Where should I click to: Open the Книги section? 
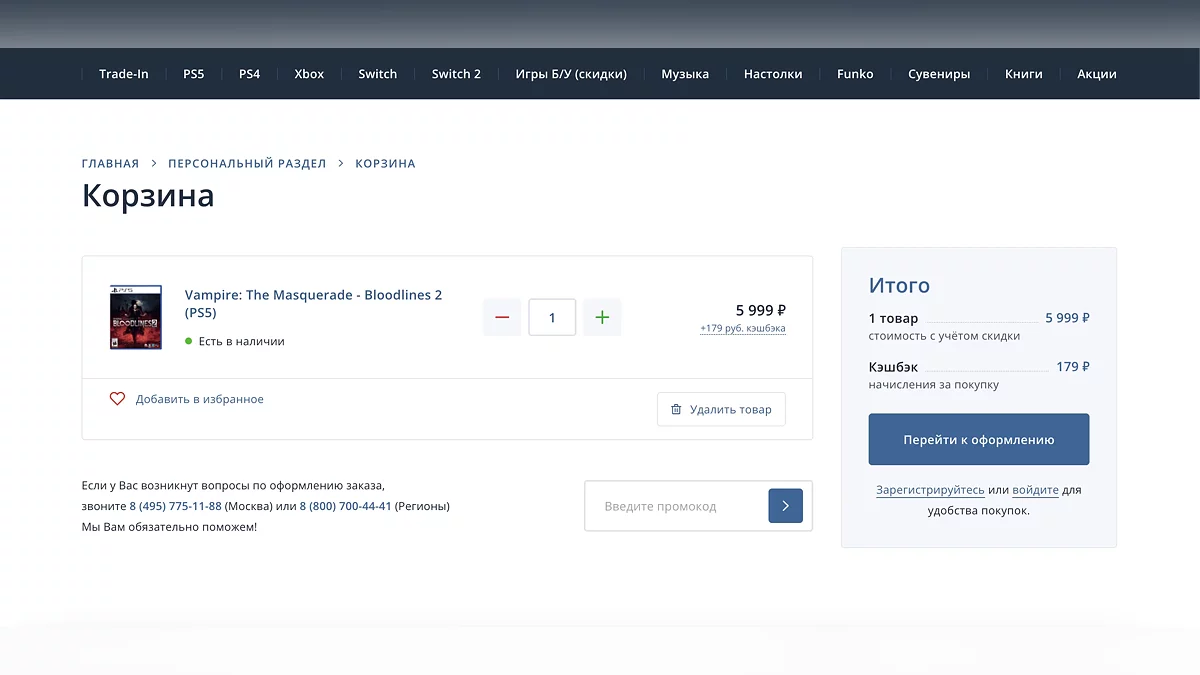coord(1024,74)
